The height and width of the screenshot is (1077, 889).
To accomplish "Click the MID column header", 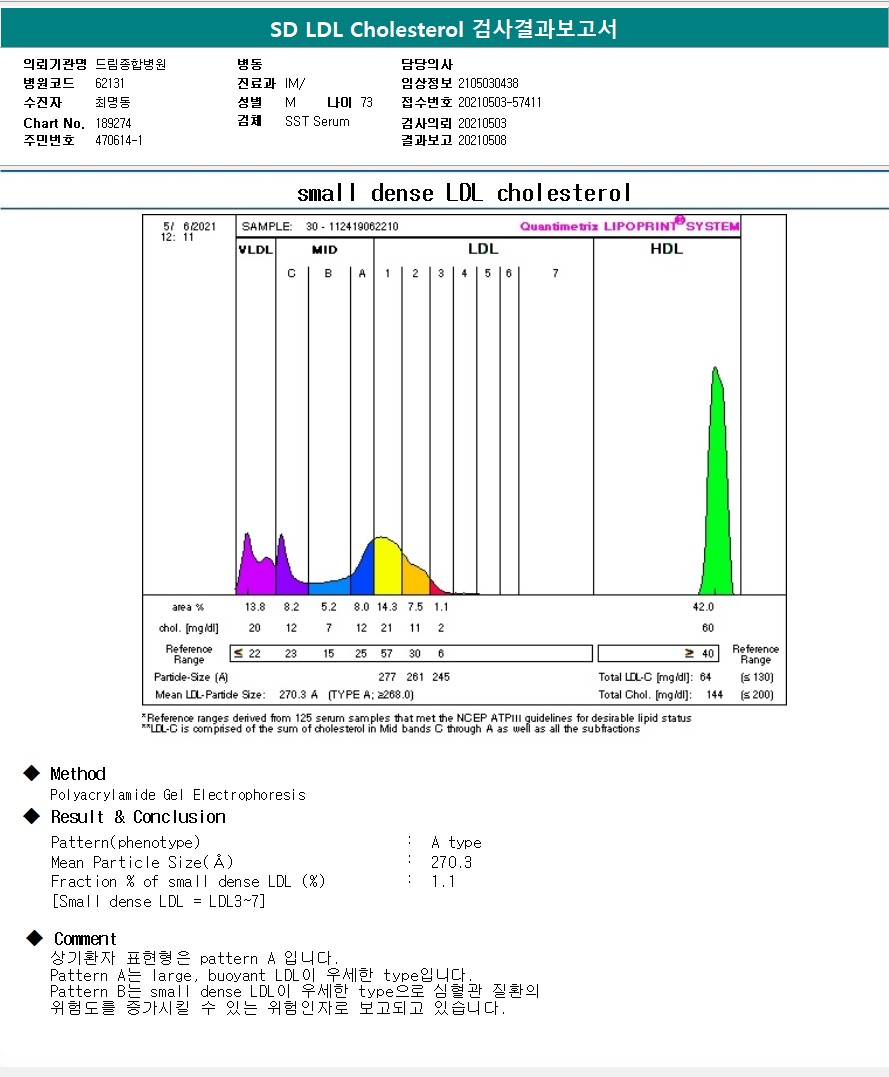I will (323, 249).
